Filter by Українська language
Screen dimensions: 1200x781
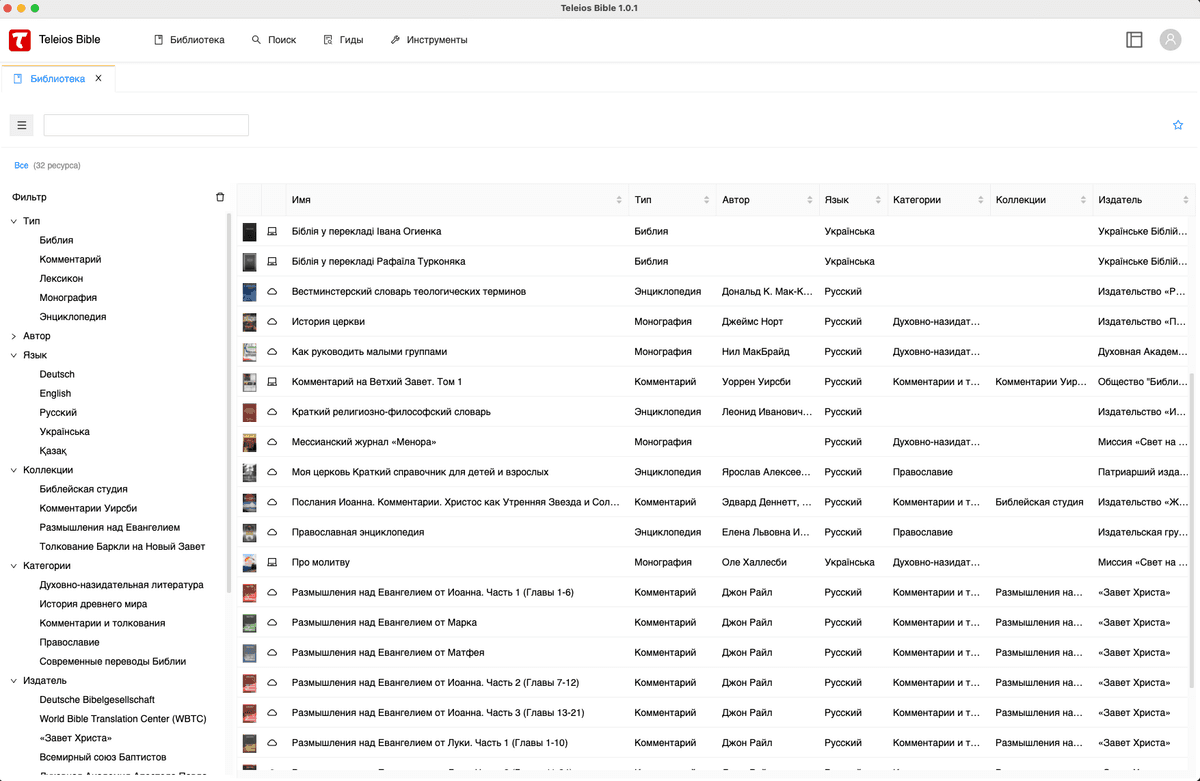click(x=64, y=432)
